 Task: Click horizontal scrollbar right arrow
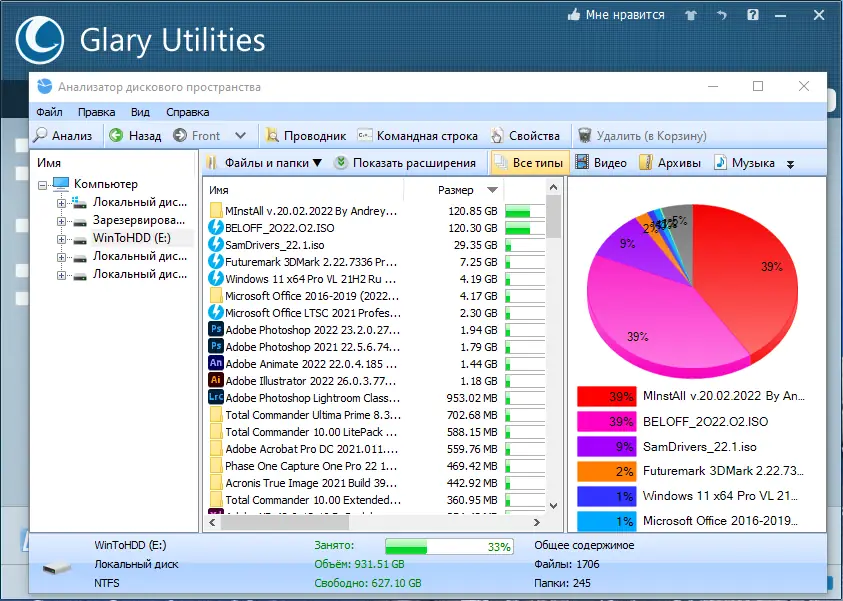537,522
